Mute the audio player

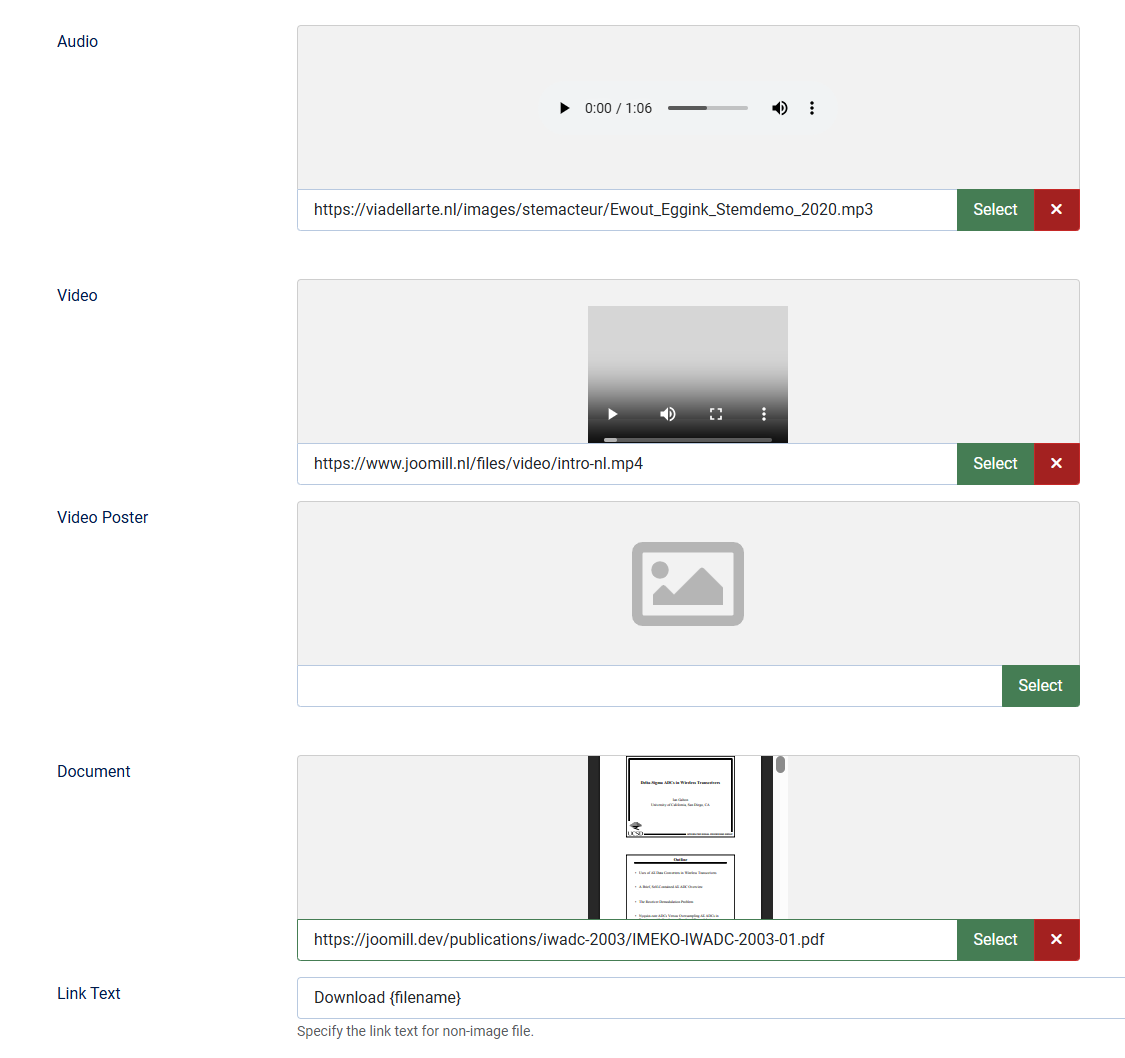(780, 108)
